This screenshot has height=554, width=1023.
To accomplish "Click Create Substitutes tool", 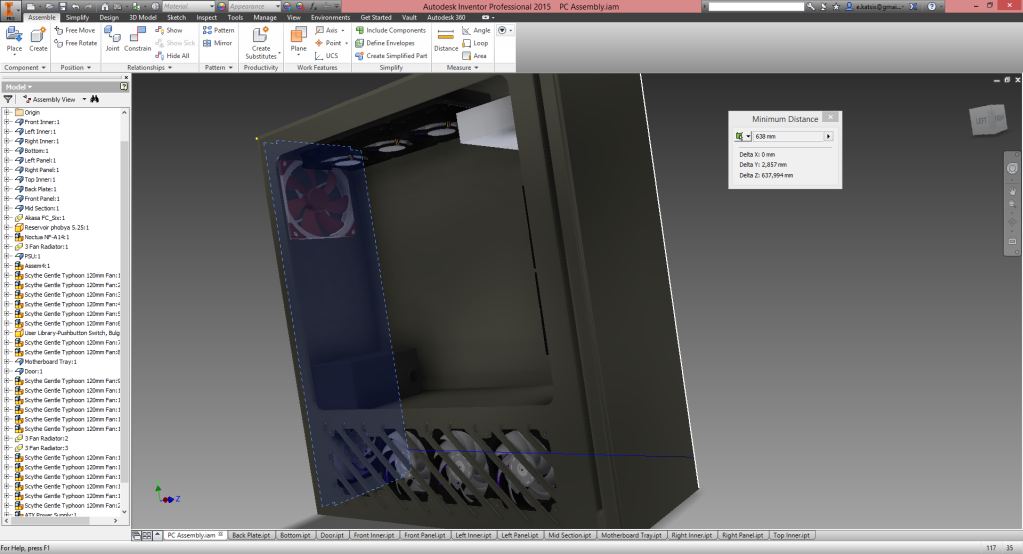I will [261, 43].
